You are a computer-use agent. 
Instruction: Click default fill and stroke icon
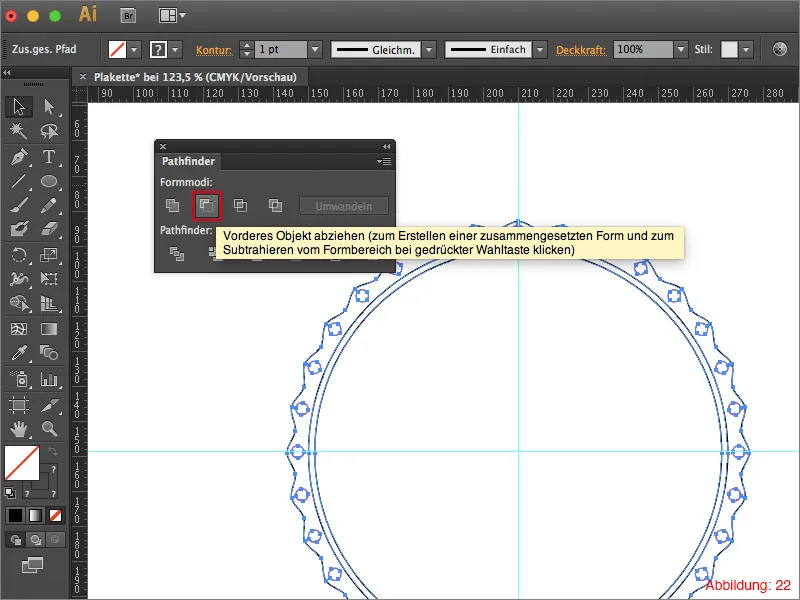coord(10,493)
